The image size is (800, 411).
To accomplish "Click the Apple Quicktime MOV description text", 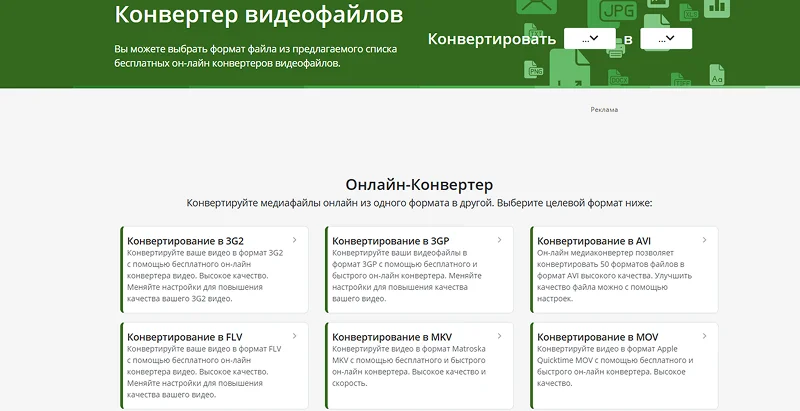I will pyautogui.click(x=615, y=366).
